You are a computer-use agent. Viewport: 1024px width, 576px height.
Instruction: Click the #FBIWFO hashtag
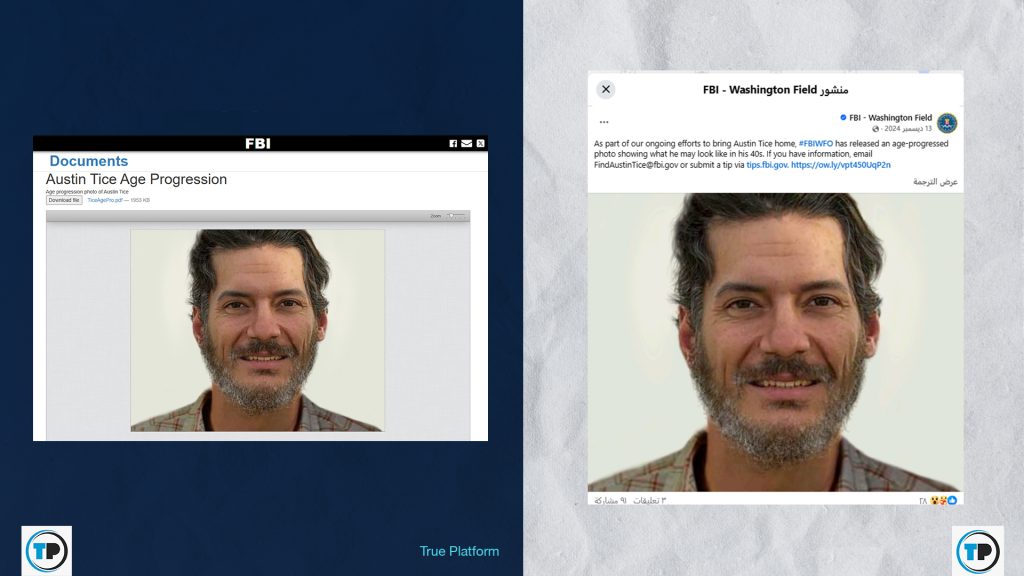click(816, 144)
